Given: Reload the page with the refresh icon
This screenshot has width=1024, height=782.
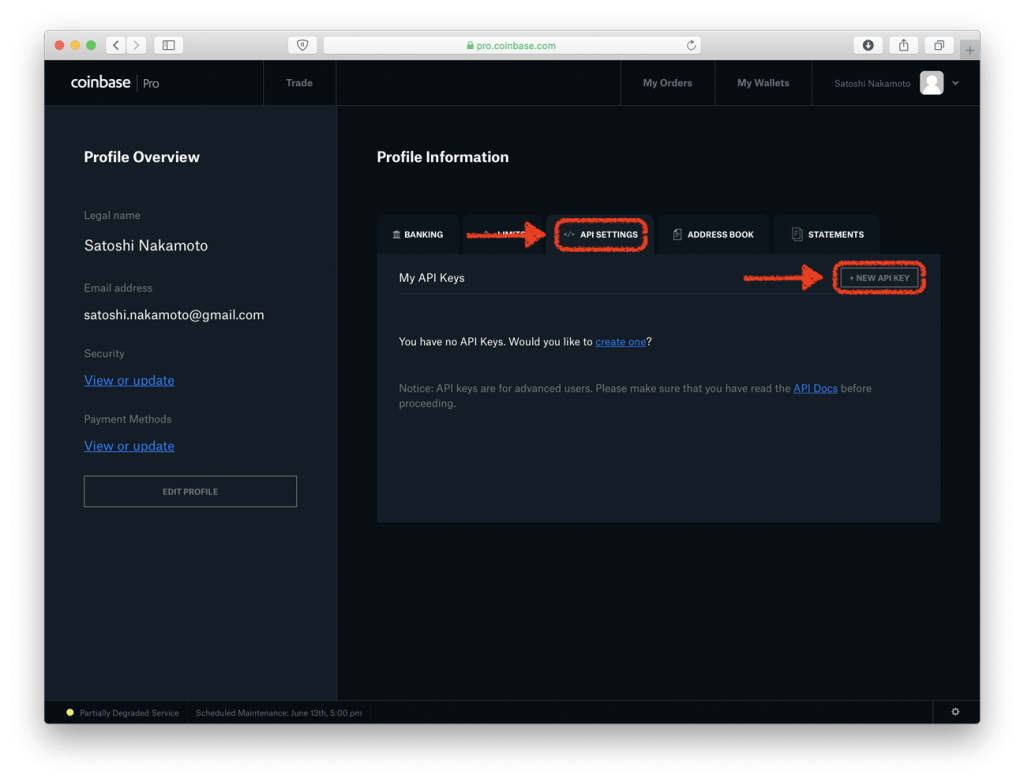Looking at the screenshot, I should pyautogui.click(x=691, y=45).
